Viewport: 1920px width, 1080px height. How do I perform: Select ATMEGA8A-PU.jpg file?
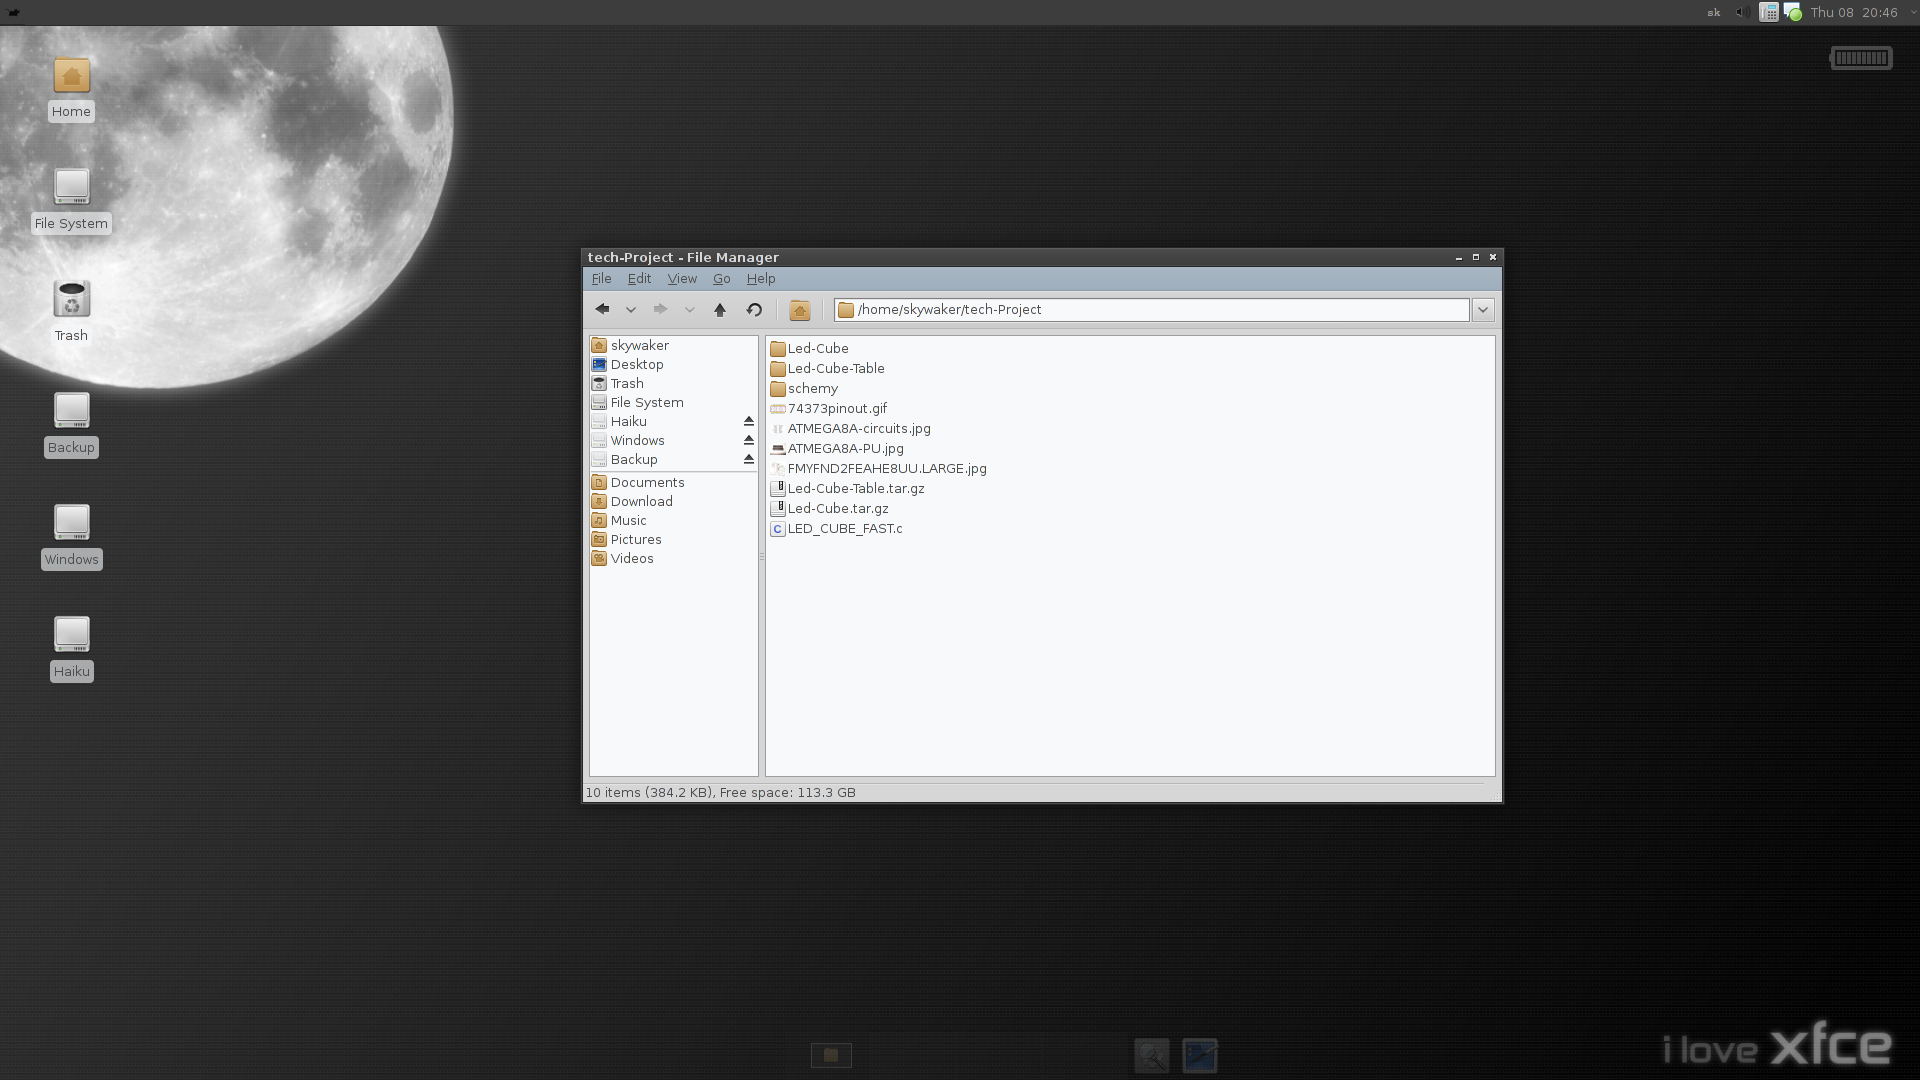click(x=837, y=449)
